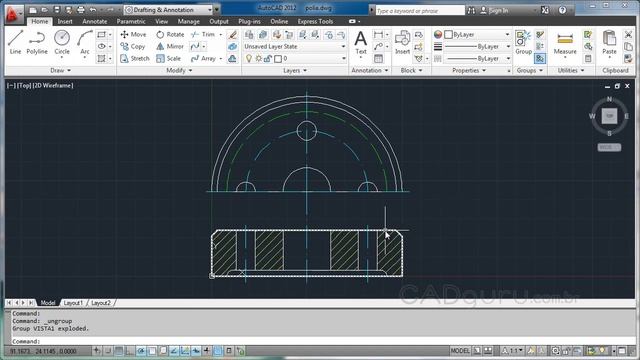Switch to the Insert ribbon tab
This screenshot has width=640, height=360.
[64, 21]
